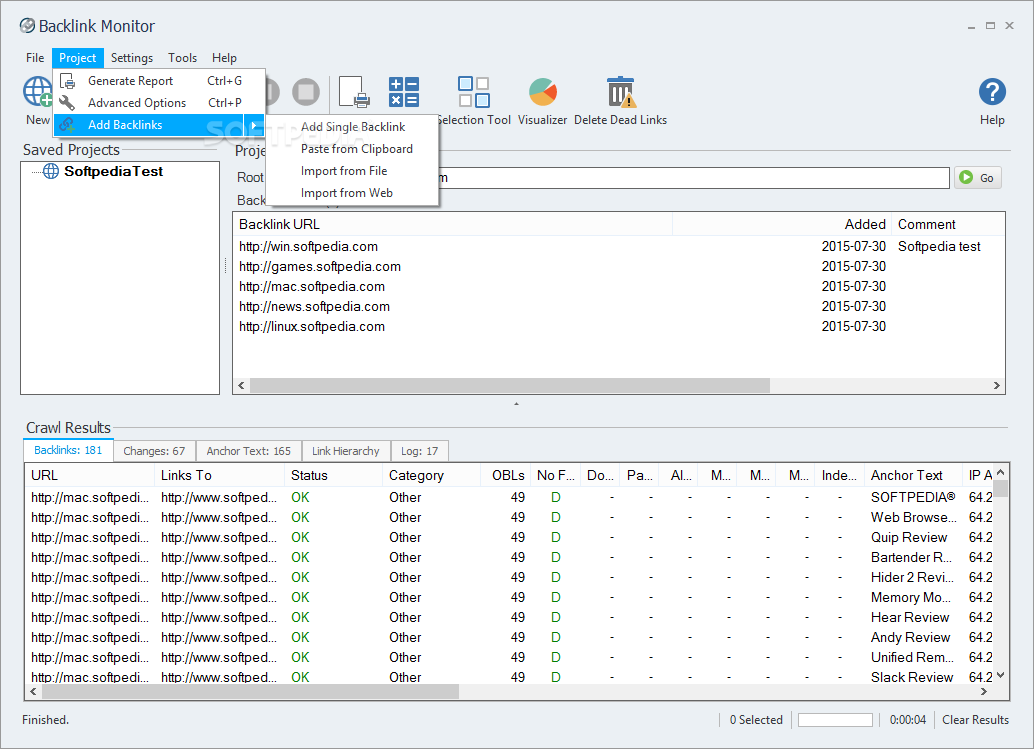Choose Advanced Options menu entry
Image resolution: width=1034 pixels, height=749 pixels.
pos(159,103)
